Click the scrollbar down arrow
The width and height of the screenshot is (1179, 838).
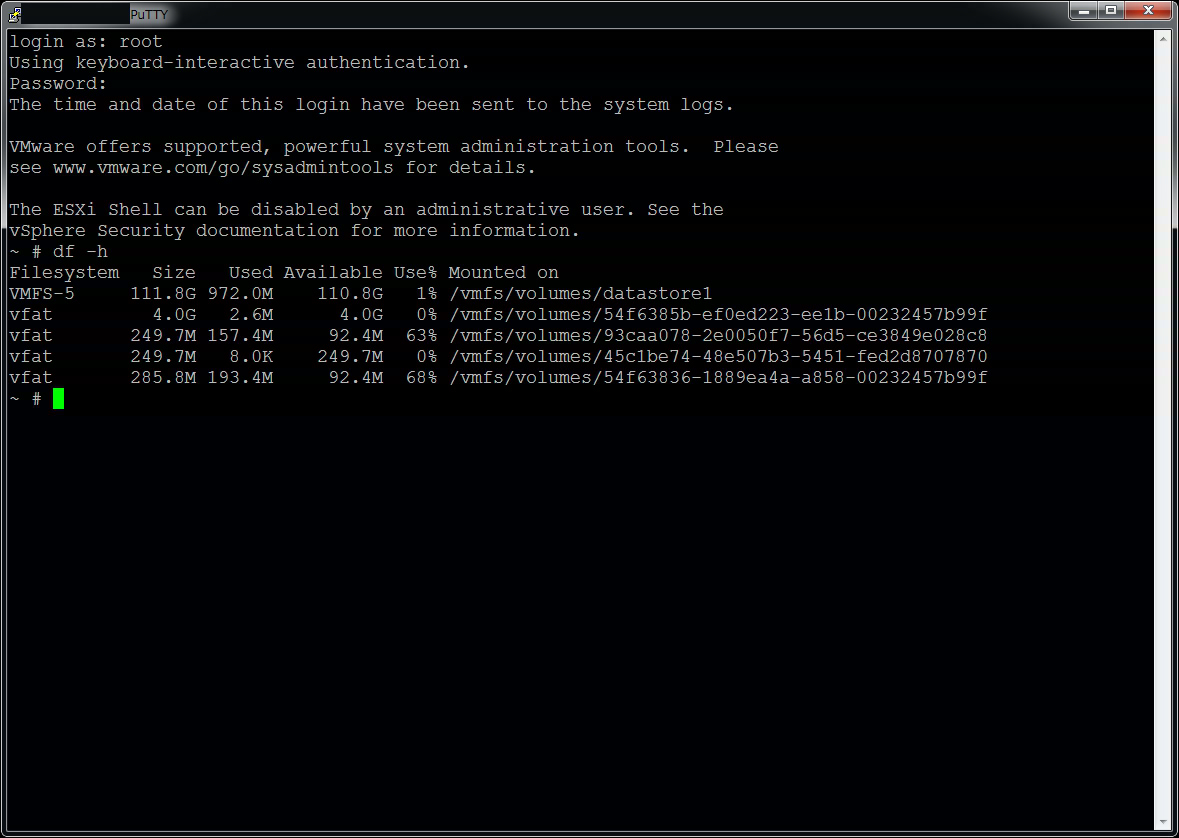pyautogui.click(x=1162, y=824)
